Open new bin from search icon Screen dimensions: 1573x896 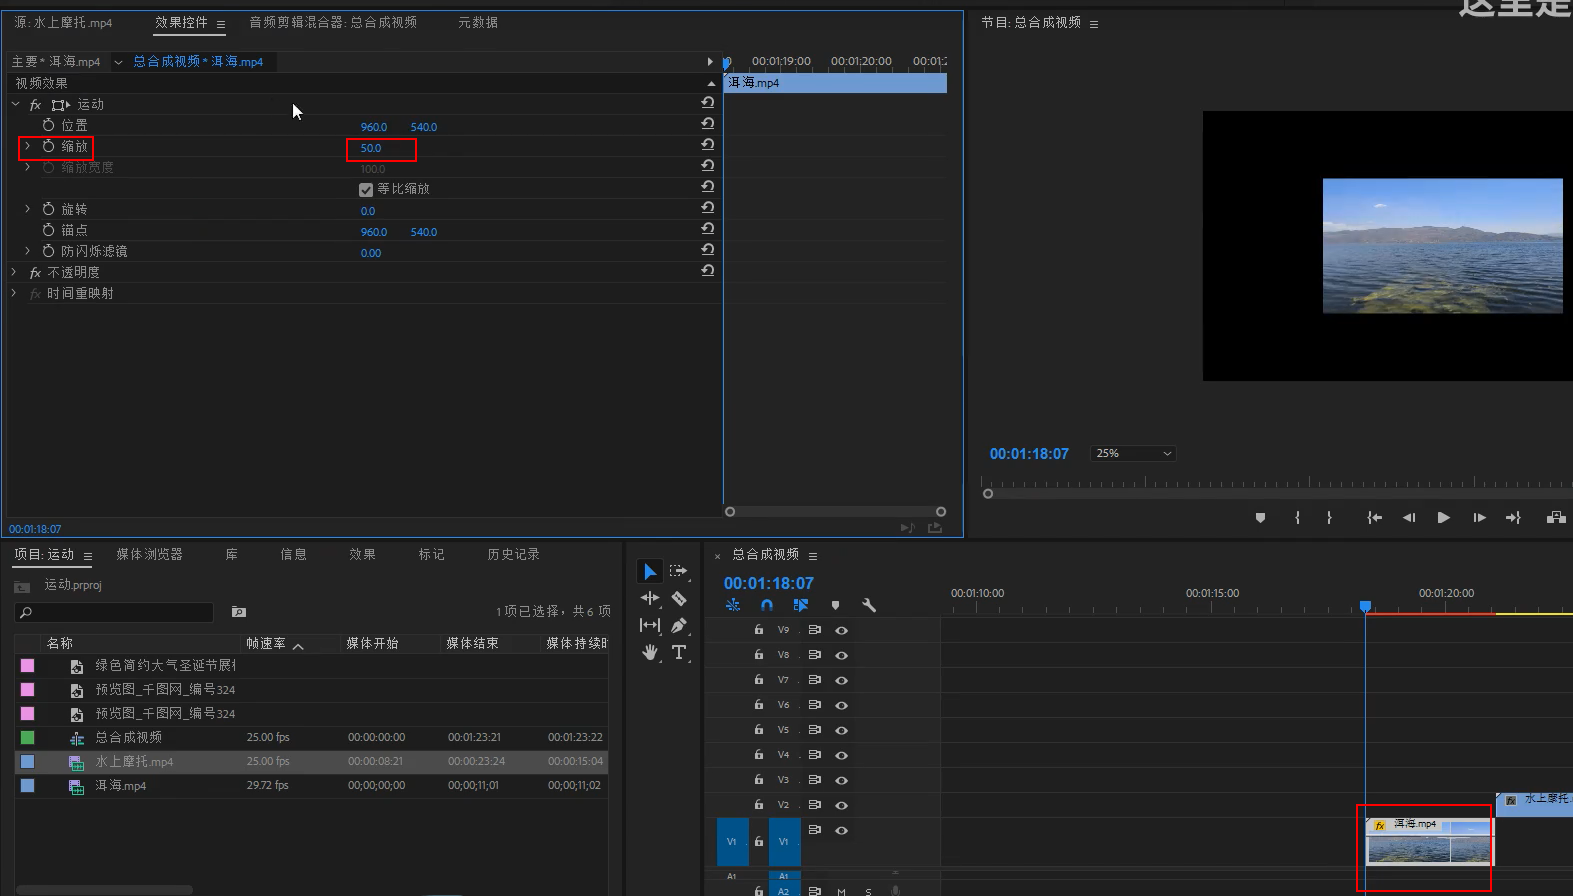(239, 611)
